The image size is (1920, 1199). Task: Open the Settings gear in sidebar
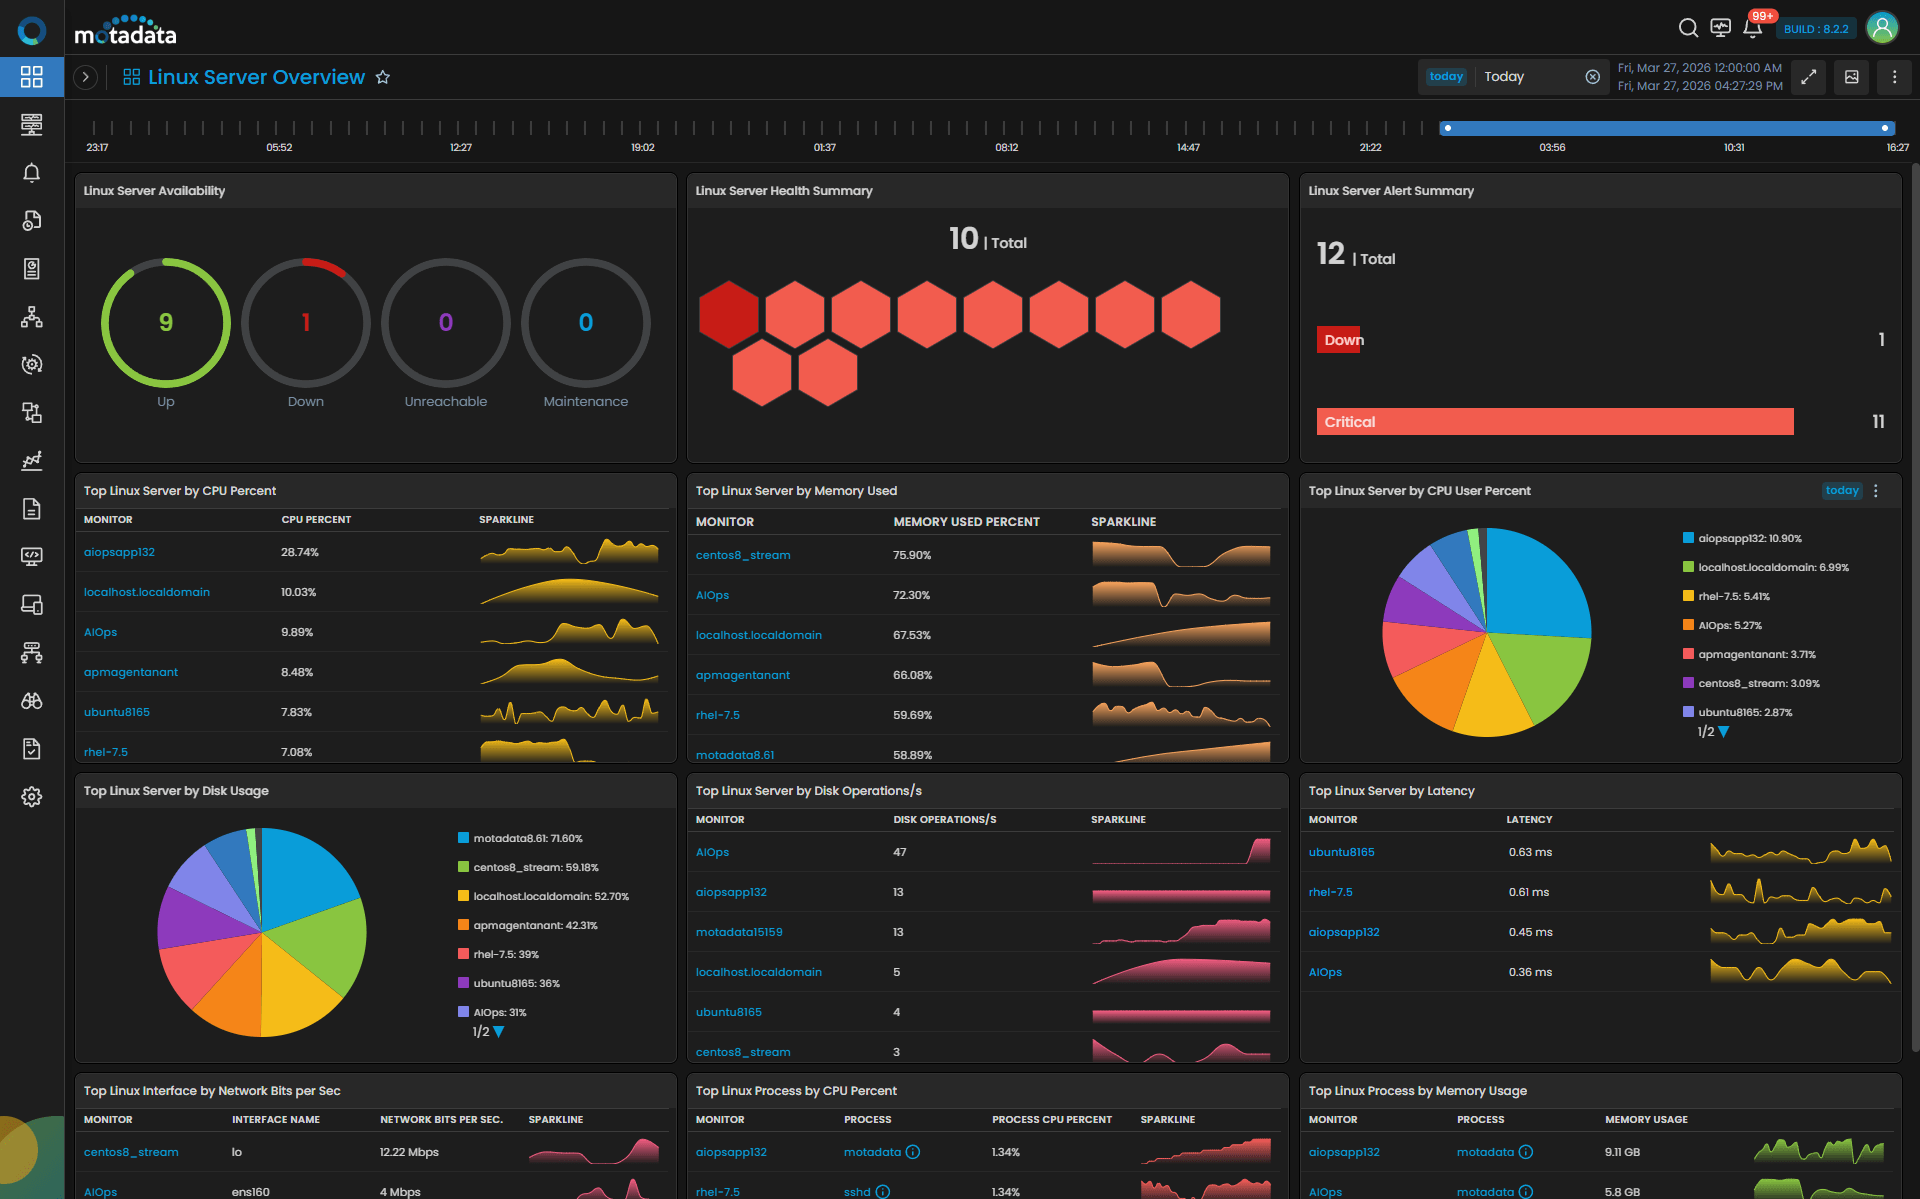[x=32, y=797]
